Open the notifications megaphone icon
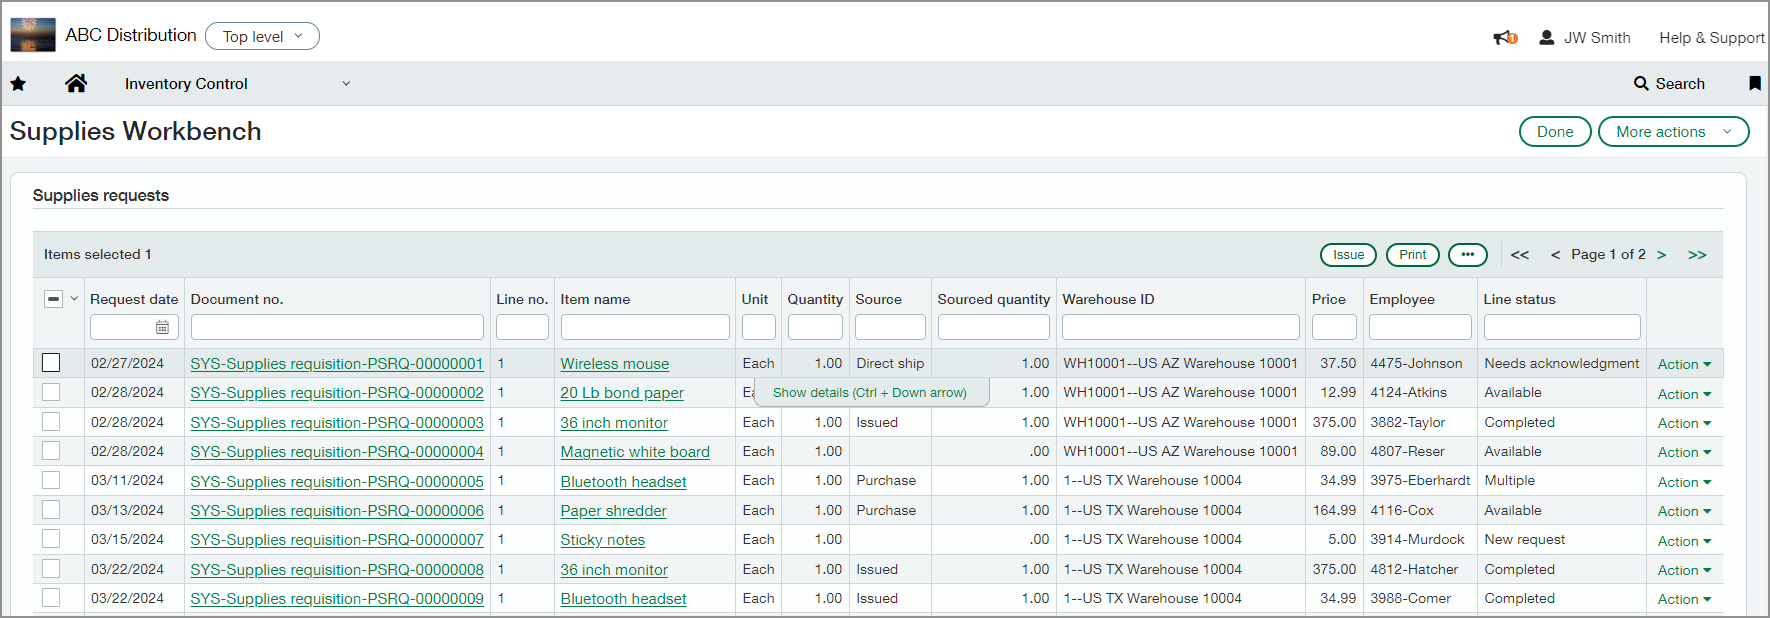The height and width of the screenshot is (618, 1770). click(x=1504, y=38)
